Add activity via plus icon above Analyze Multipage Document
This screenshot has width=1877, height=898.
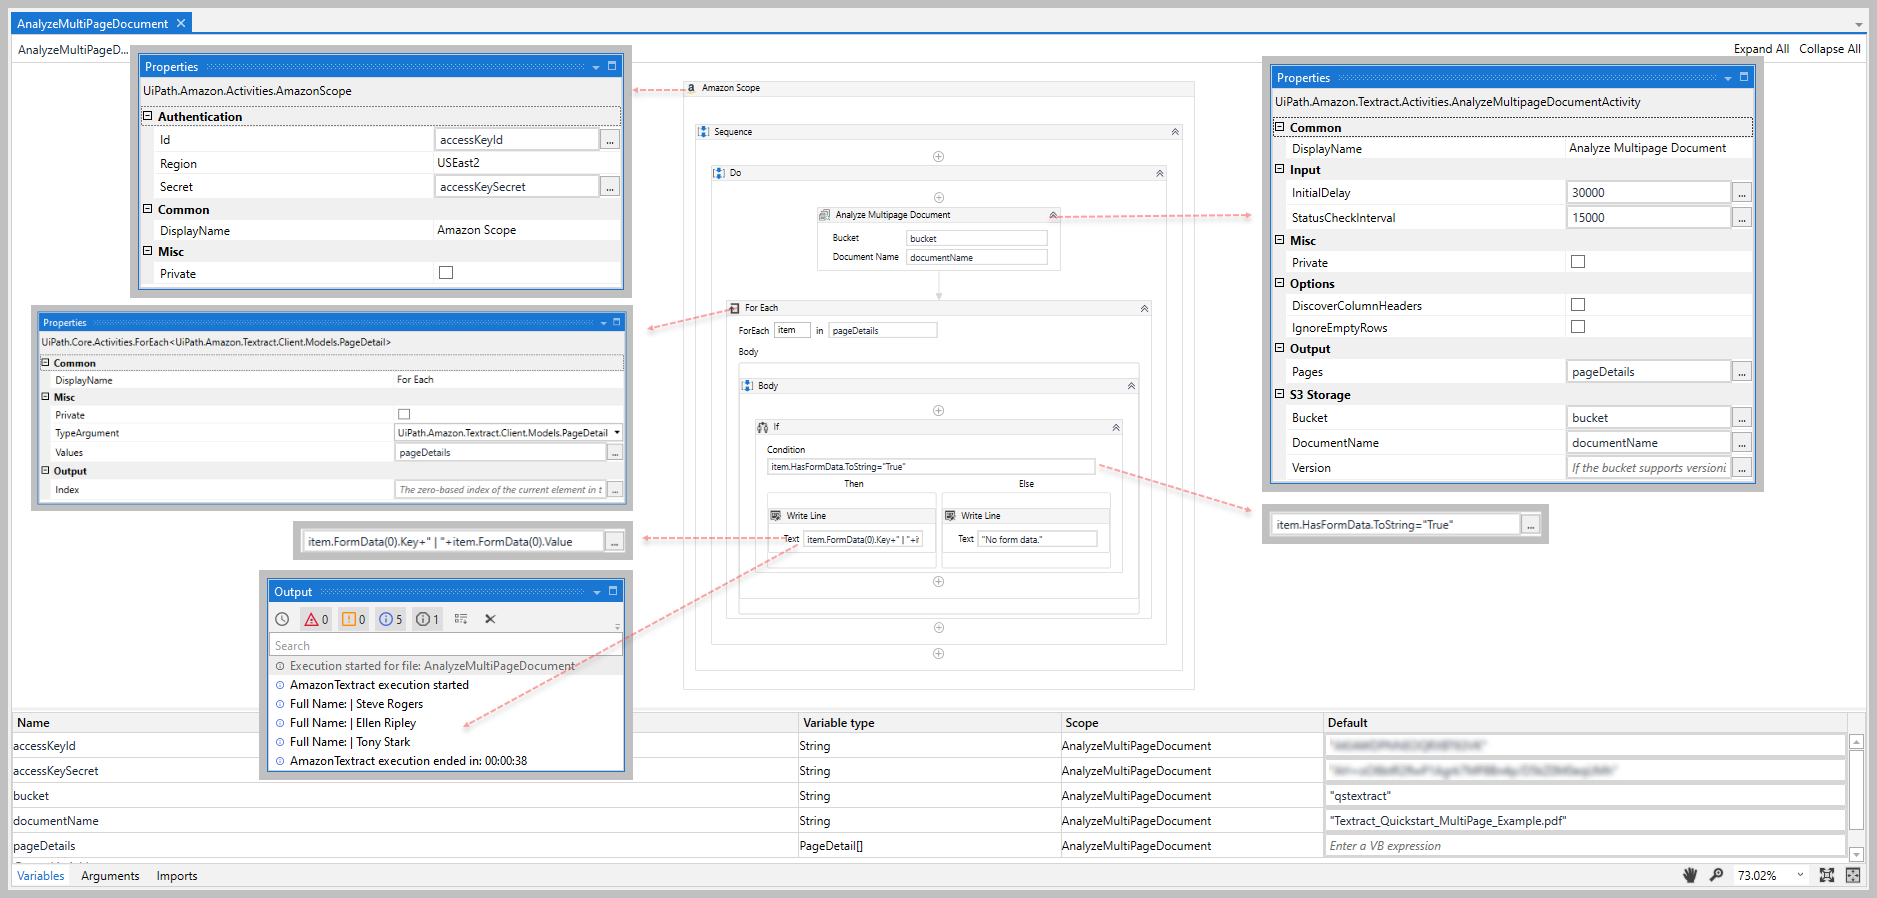coord(938,197)
